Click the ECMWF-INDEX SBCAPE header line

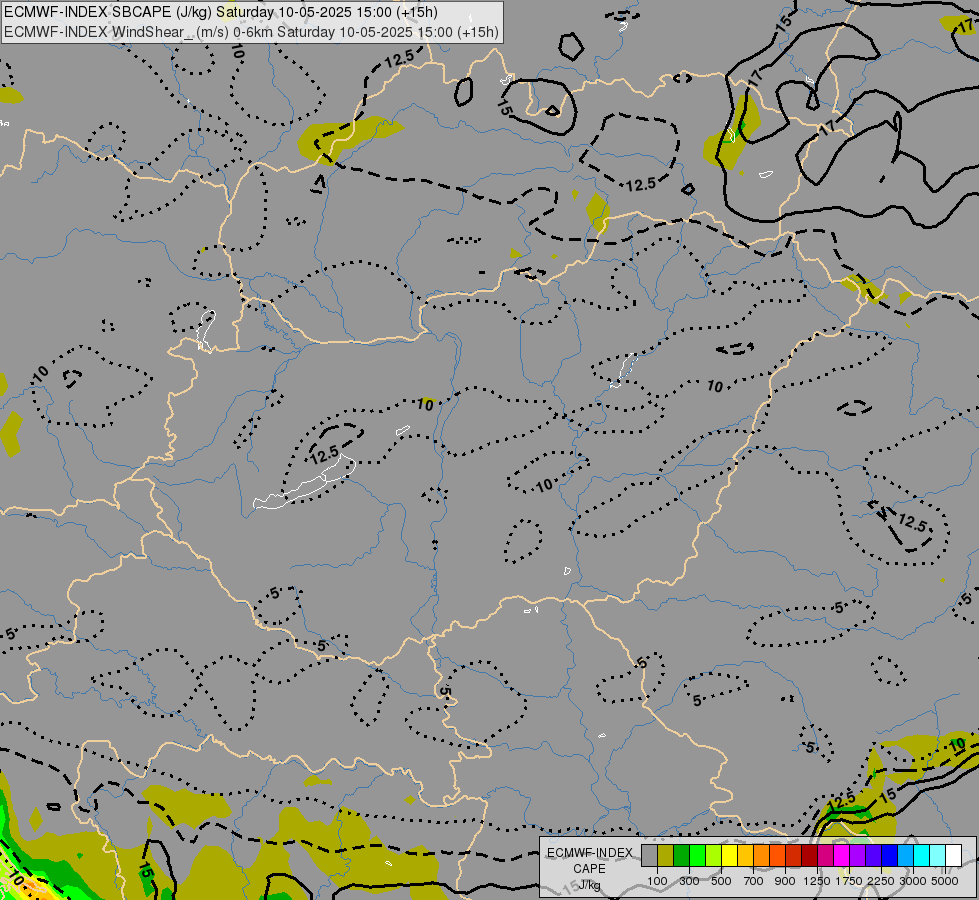[220, 12]
